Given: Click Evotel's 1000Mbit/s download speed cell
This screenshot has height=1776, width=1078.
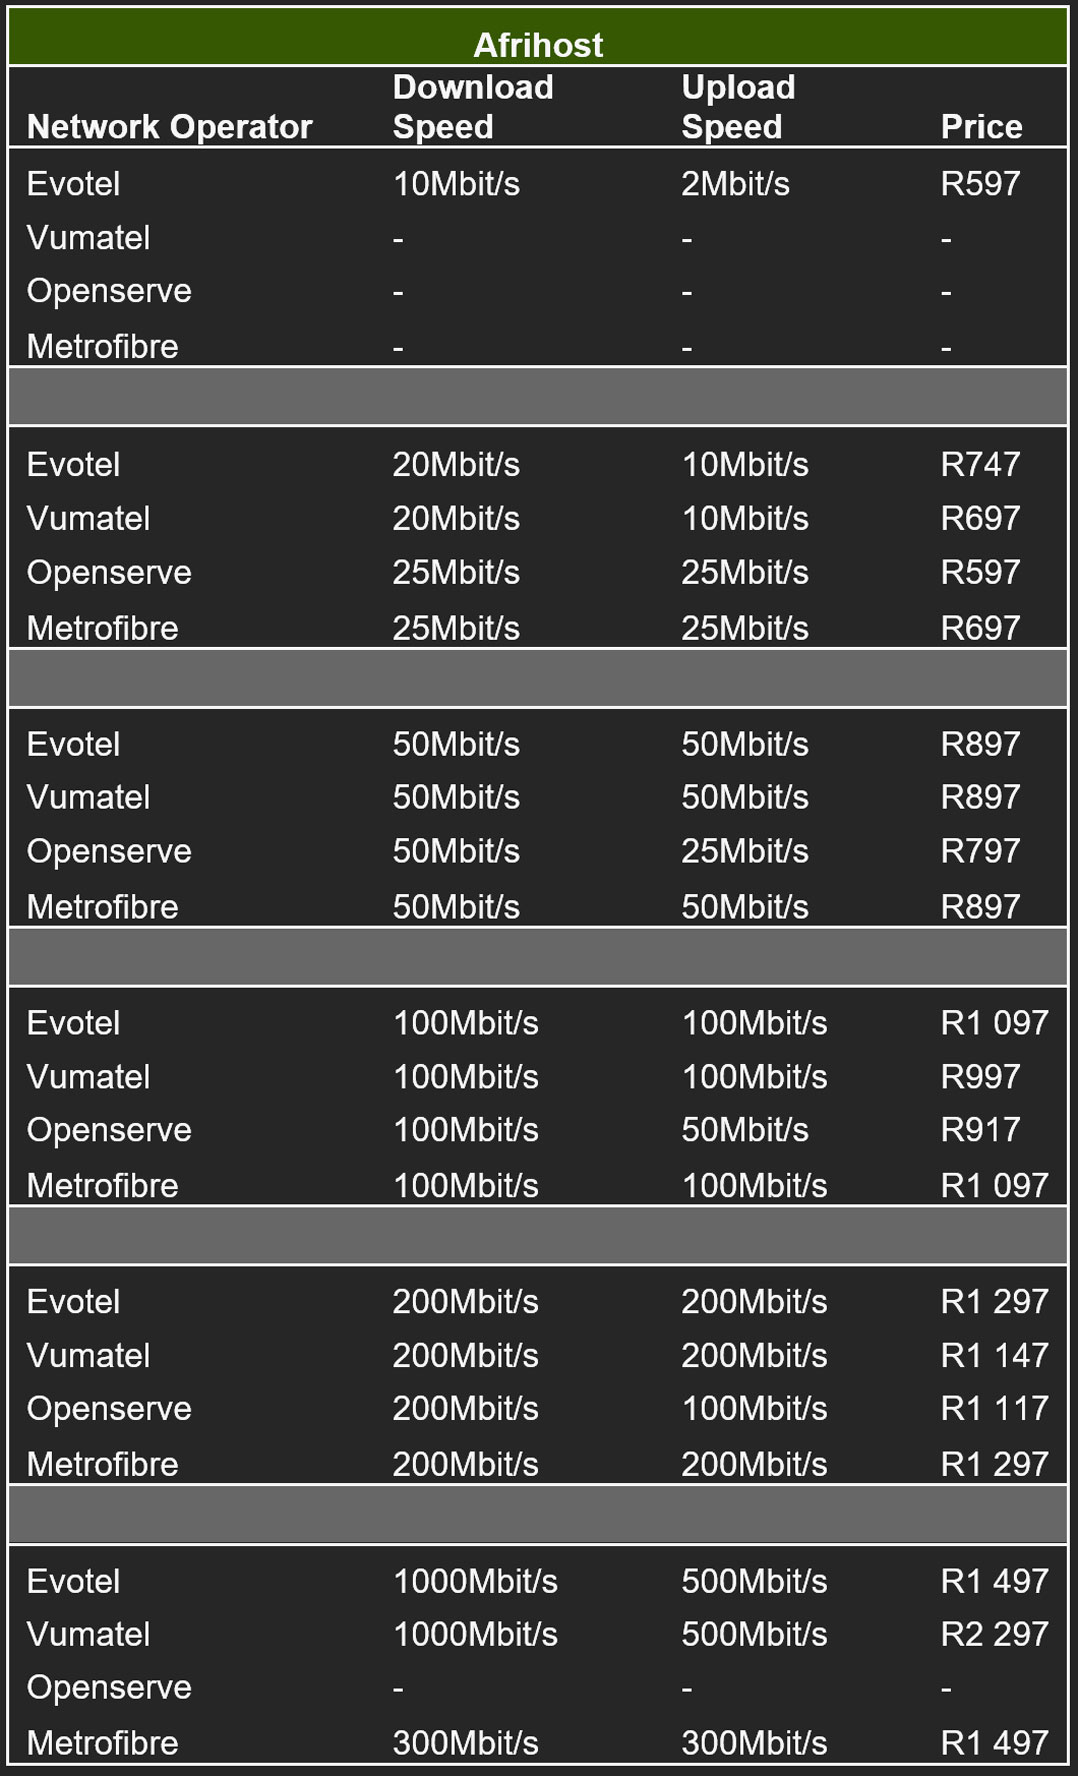Looking at the screenshot, I should click(x=475, y=1582).
